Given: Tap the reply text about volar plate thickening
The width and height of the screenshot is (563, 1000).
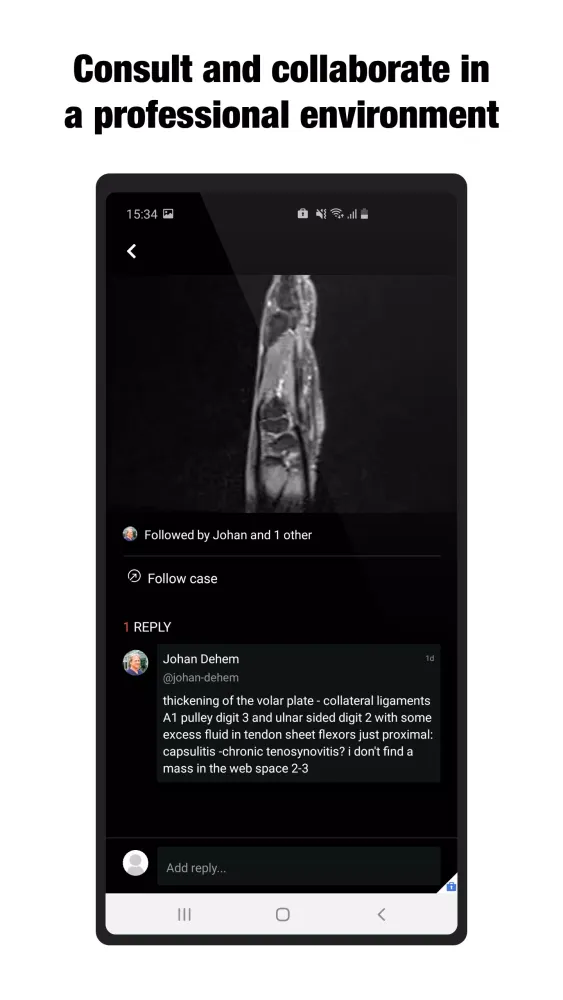Looking at the screenshot, I should coord(298,735).
